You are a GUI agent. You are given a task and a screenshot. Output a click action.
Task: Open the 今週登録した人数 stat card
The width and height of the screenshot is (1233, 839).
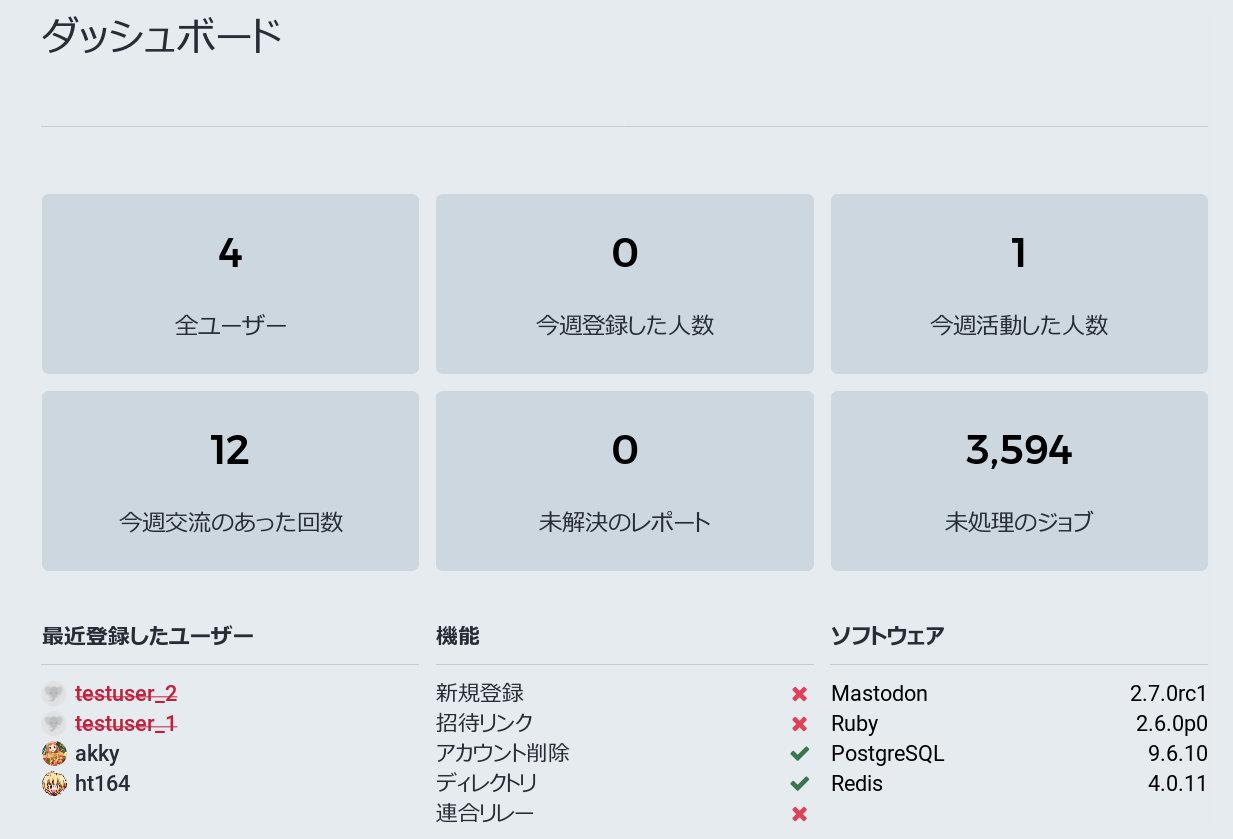[x=625, y=284]
